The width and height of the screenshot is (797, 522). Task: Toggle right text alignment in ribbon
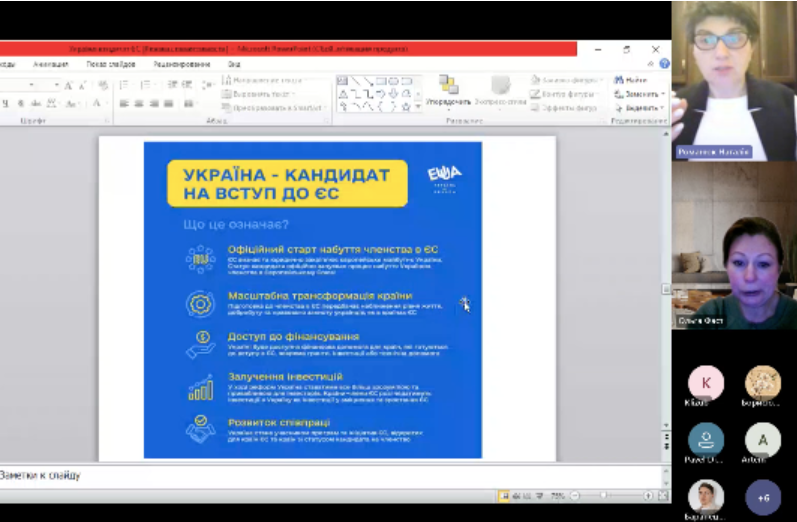pyautogui.click(x=154, y=103)
